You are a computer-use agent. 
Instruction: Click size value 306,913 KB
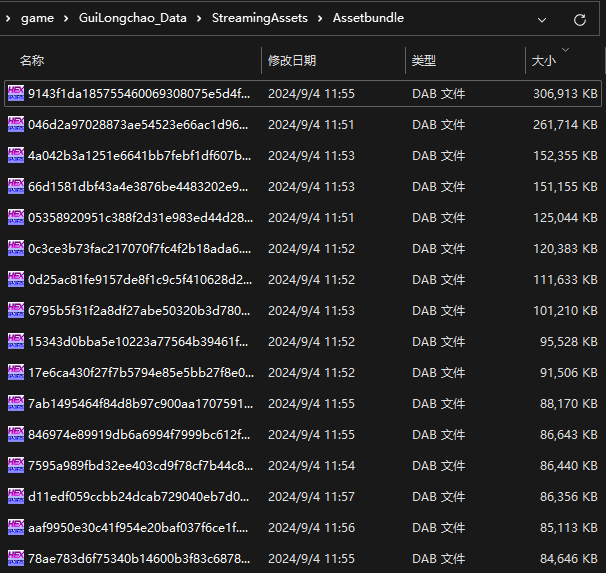[565, 94]
